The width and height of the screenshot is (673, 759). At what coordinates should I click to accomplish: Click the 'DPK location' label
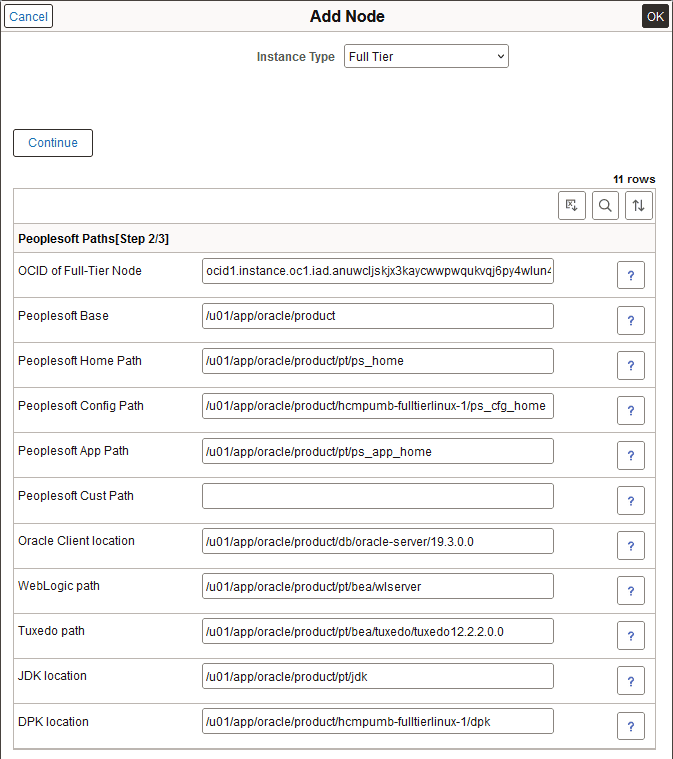tap(53, 722)
